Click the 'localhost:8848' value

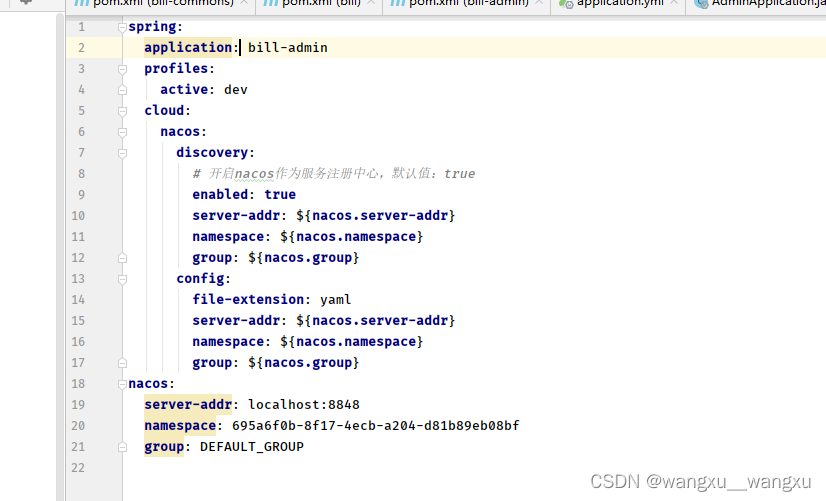[x=304, y=405]
